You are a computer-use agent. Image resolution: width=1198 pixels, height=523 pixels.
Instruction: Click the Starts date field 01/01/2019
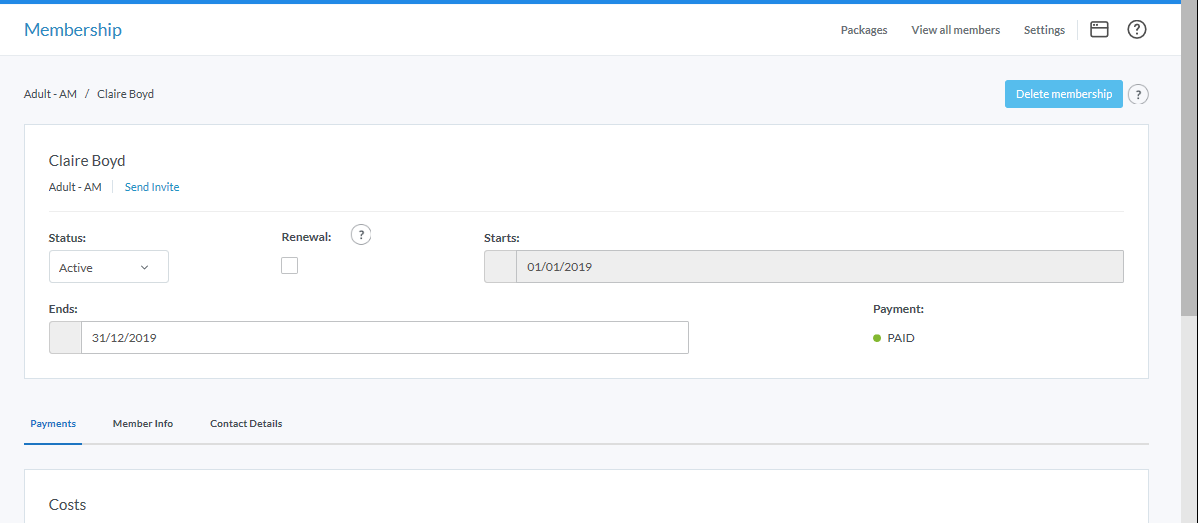click(x=819, y=267)
